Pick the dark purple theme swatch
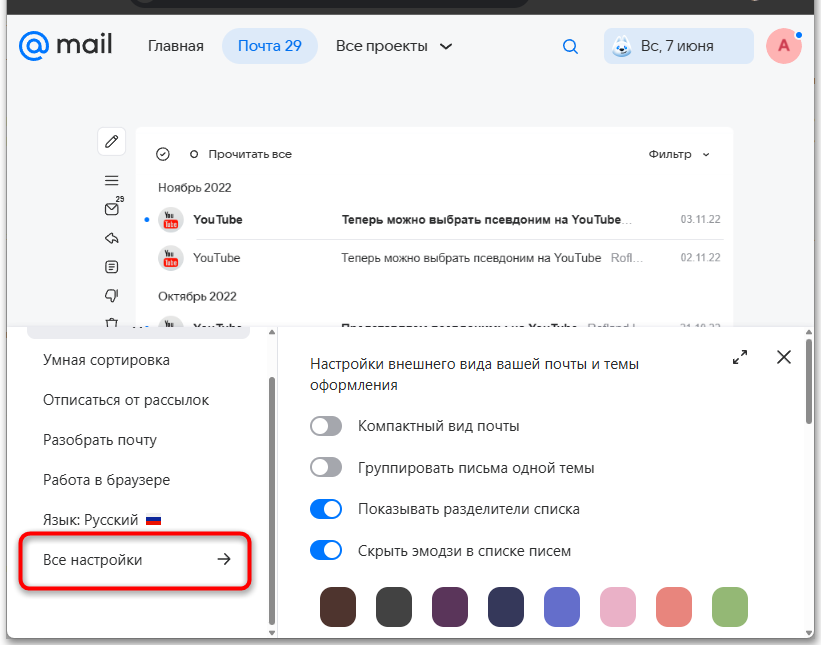The image size is (821, 645). 450,607
